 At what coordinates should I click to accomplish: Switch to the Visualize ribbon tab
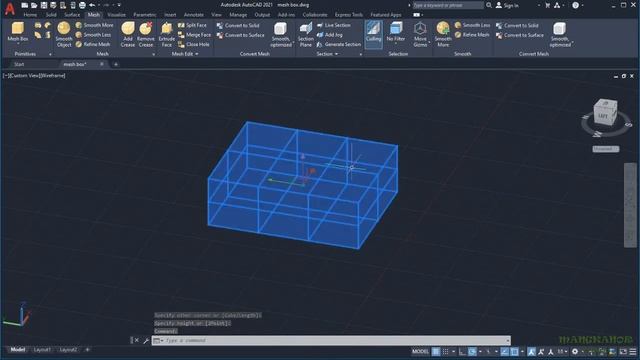click(x=116, y=15)
